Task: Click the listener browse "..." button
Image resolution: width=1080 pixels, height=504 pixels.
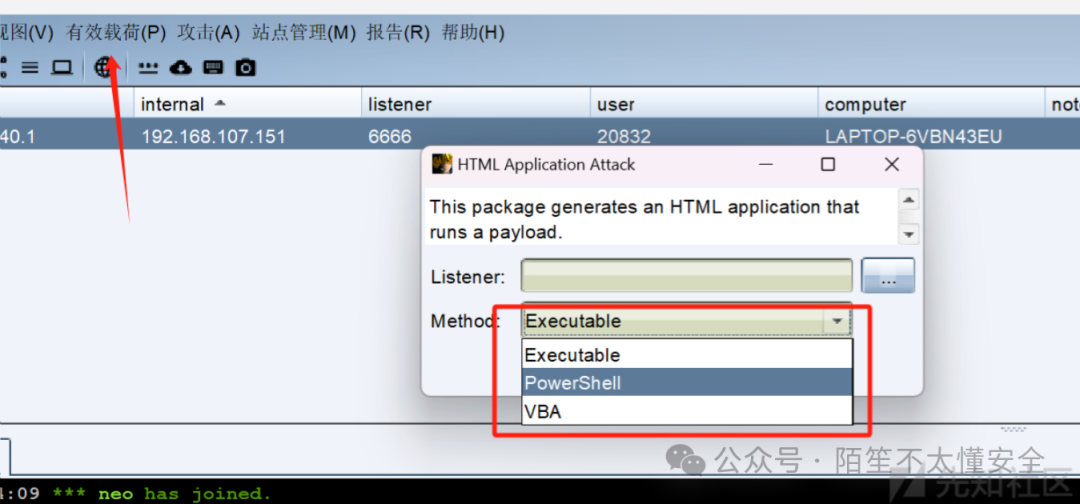Action: (888, 276)
